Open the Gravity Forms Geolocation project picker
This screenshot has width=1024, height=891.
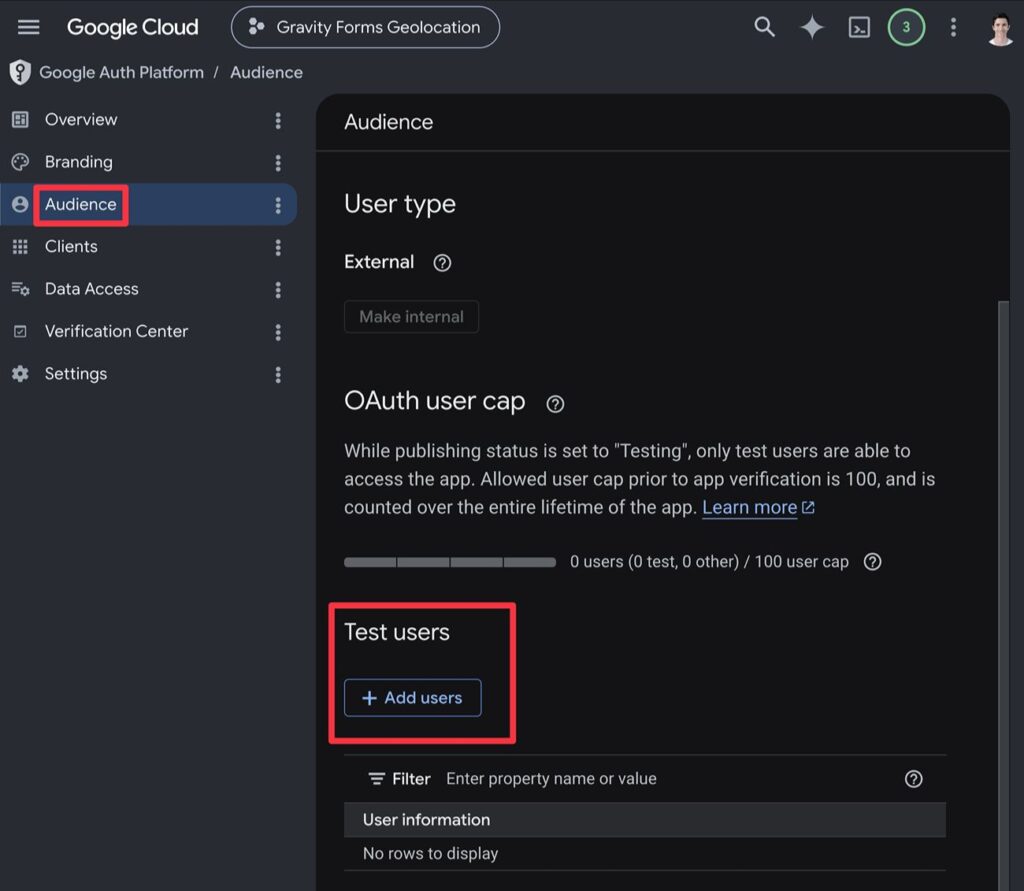click(x=365, y=27)
